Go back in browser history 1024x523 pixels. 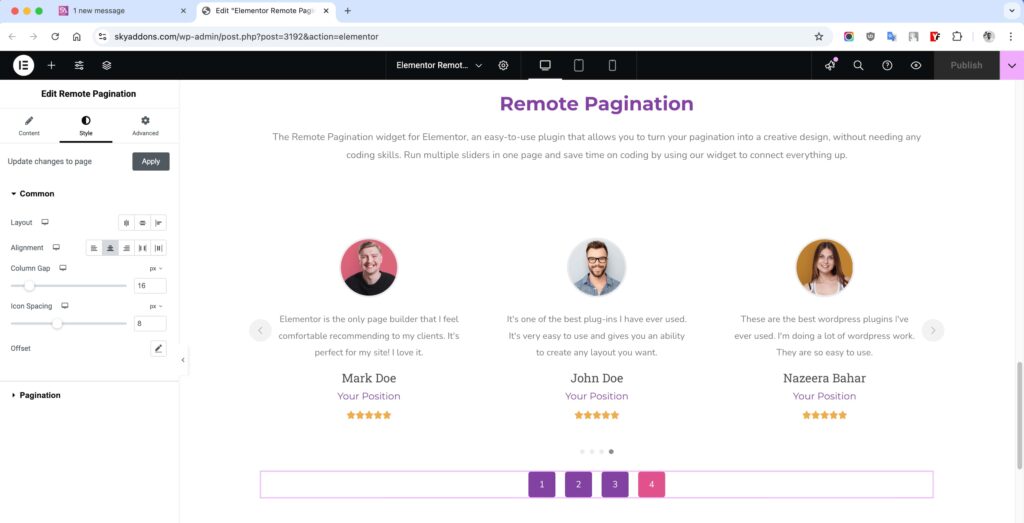coord(12,37)
